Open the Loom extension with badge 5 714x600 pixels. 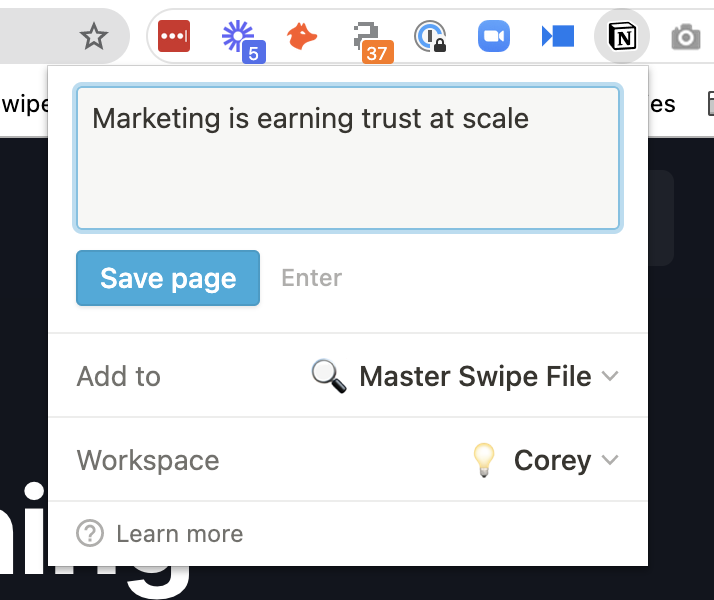click(x=238, y=37)
